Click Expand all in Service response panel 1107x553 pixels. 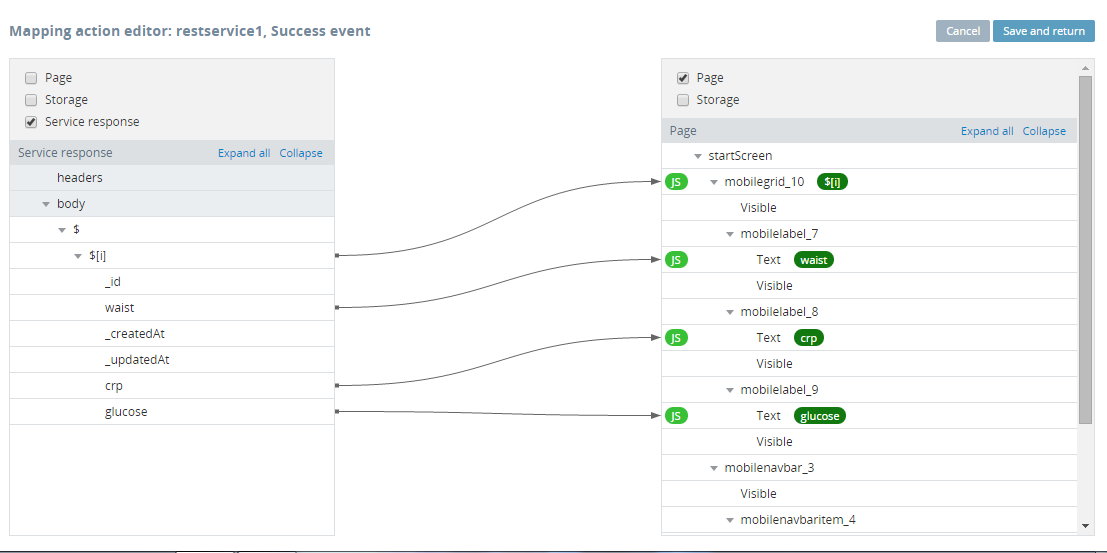click(244, 153)
